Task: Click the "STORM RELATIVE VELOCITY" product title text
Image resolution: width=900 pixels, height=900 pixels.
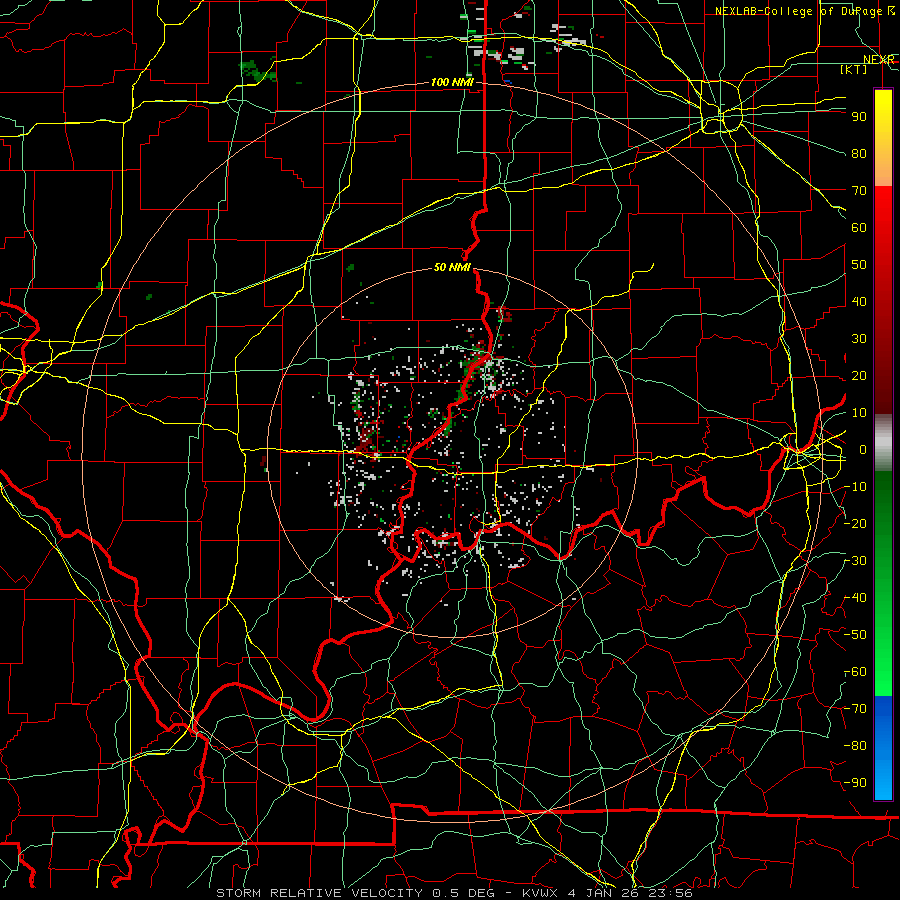Action: pyautogui.click(x=319, y=893)
